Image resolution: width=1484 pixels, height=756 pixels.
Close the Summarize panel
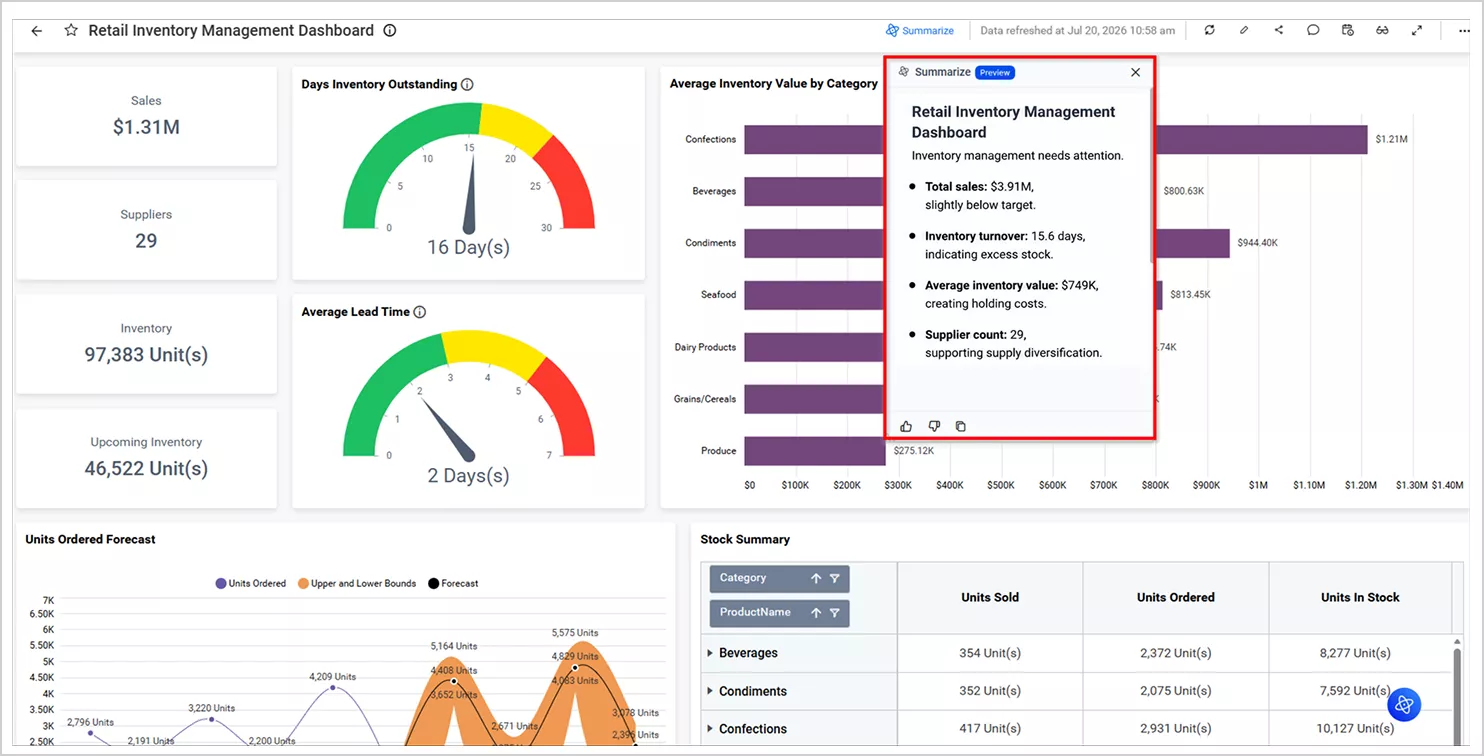pos(1135,72)
